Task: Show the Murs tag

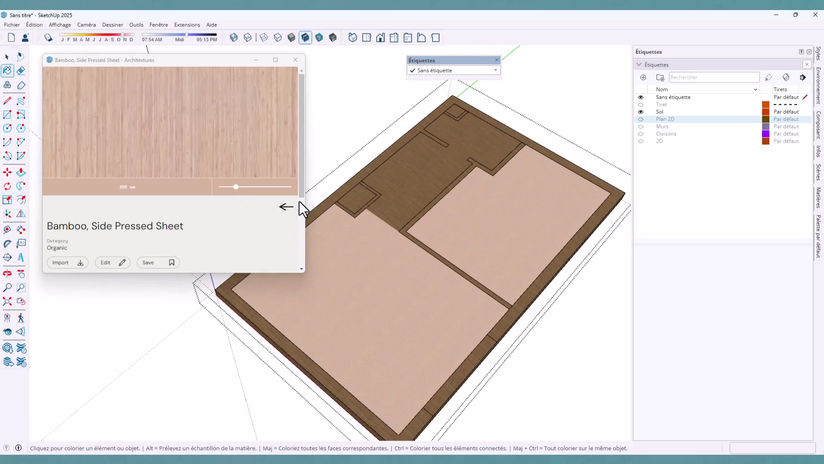Action: pyautogui.click(x=641, y=127)
